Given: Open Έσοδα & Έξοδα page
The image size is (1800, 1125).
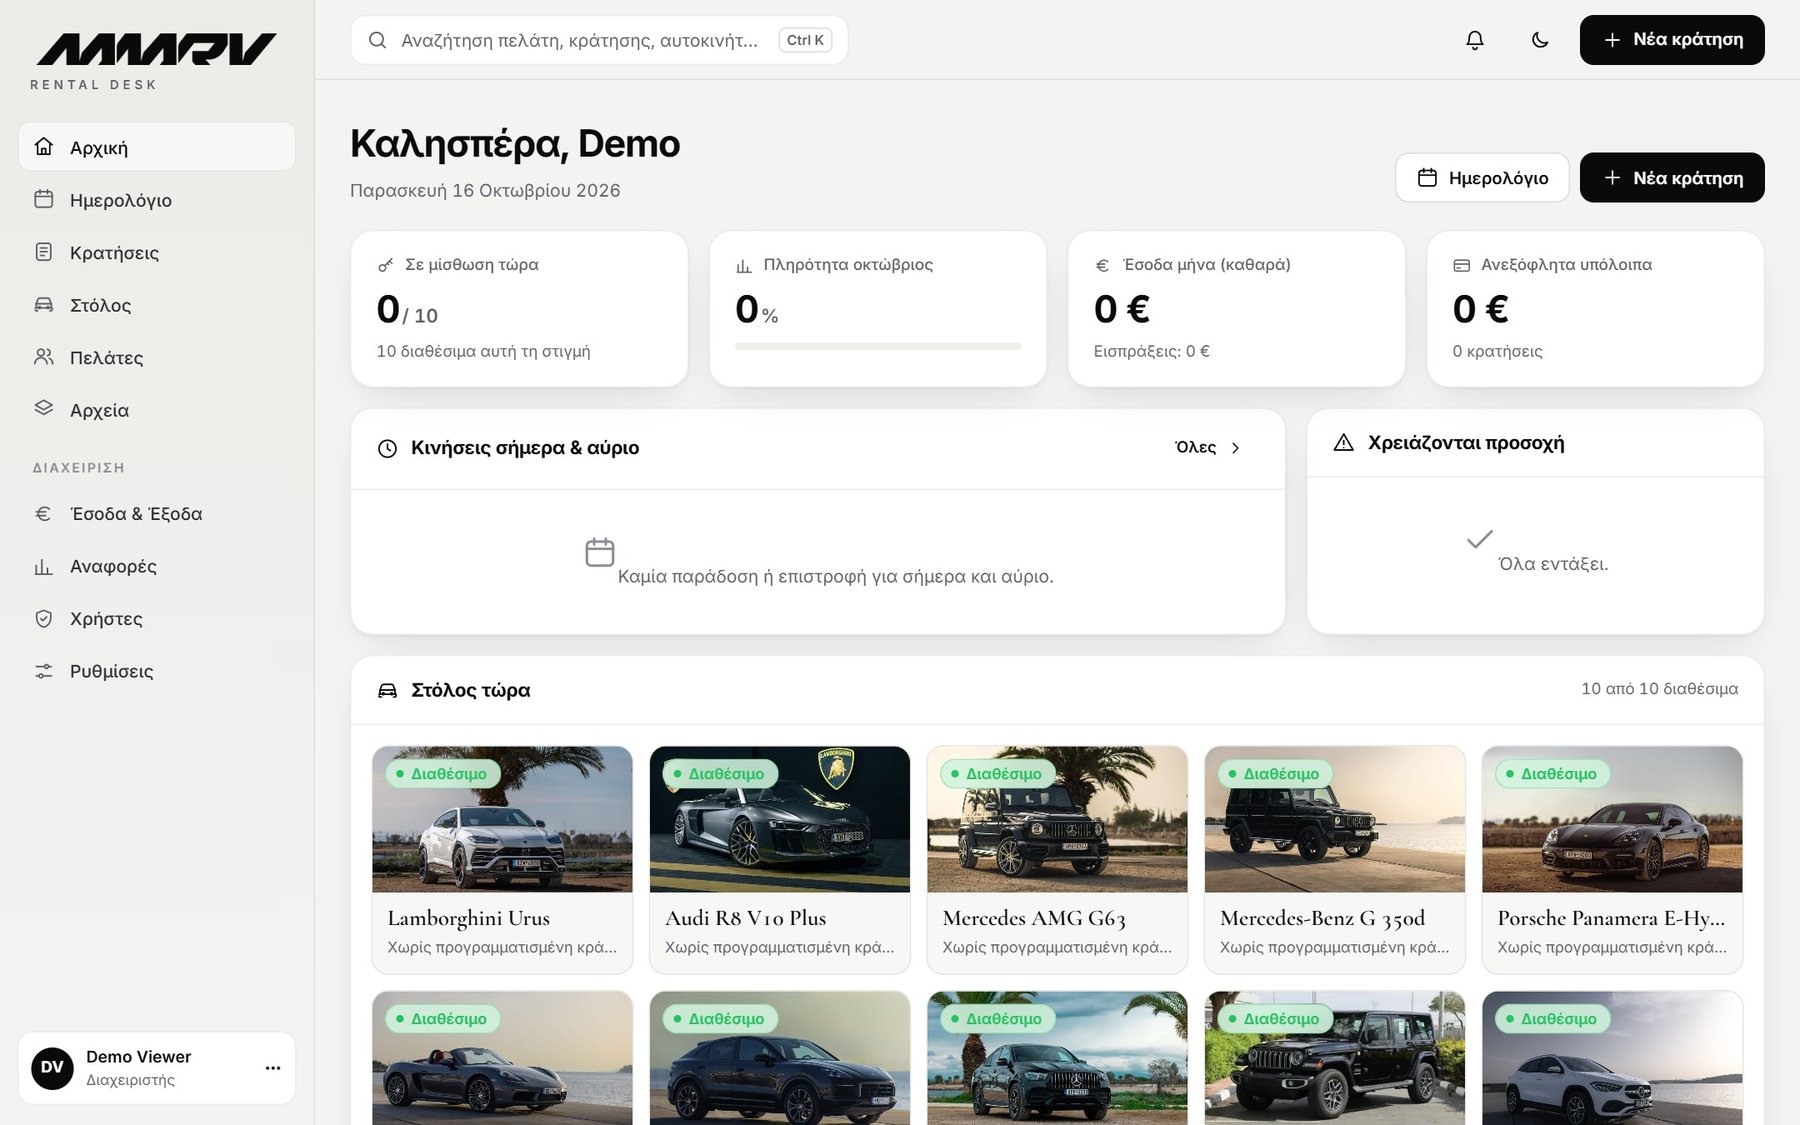Looking at the screenshot, I should [157, 514].
